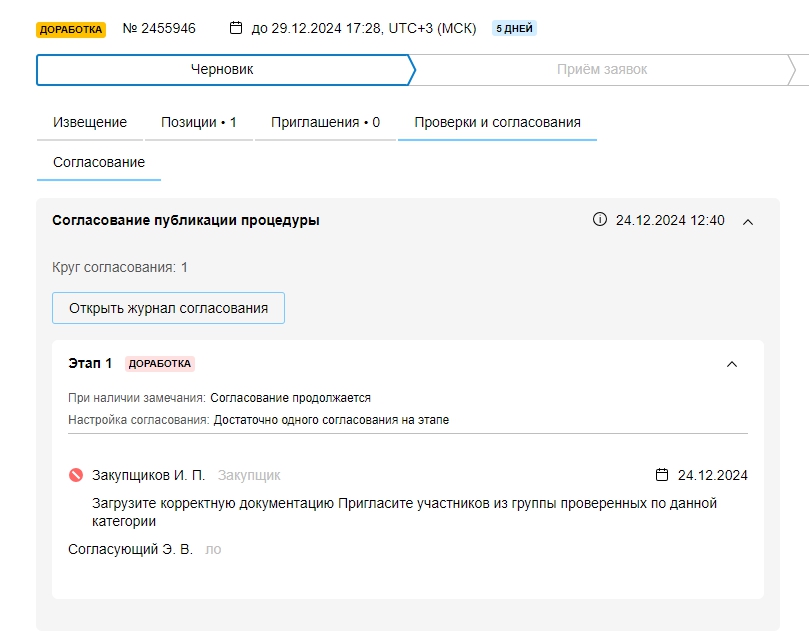Screen dimensions: 809x631
Task: Click the 5 ДНЕЙ remaining badge
Action: (514, 29)
